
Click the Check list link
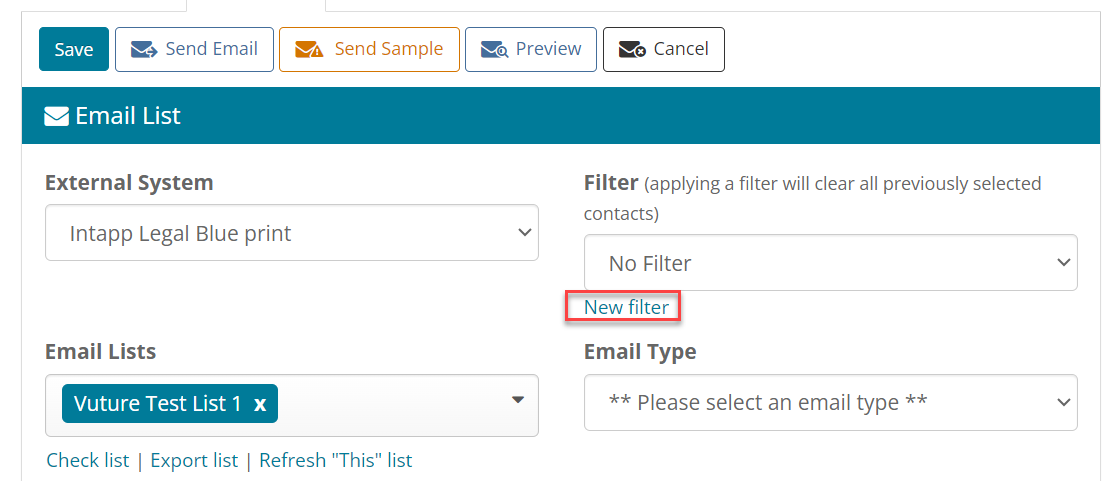coord(88,461)
